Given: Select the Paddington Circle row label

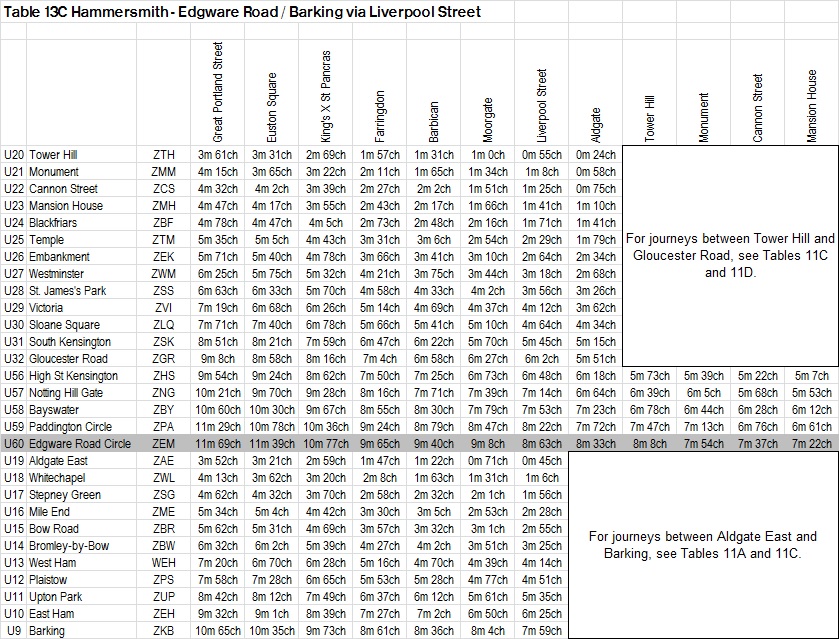Looking at the screenshot, I should point(70,427).
